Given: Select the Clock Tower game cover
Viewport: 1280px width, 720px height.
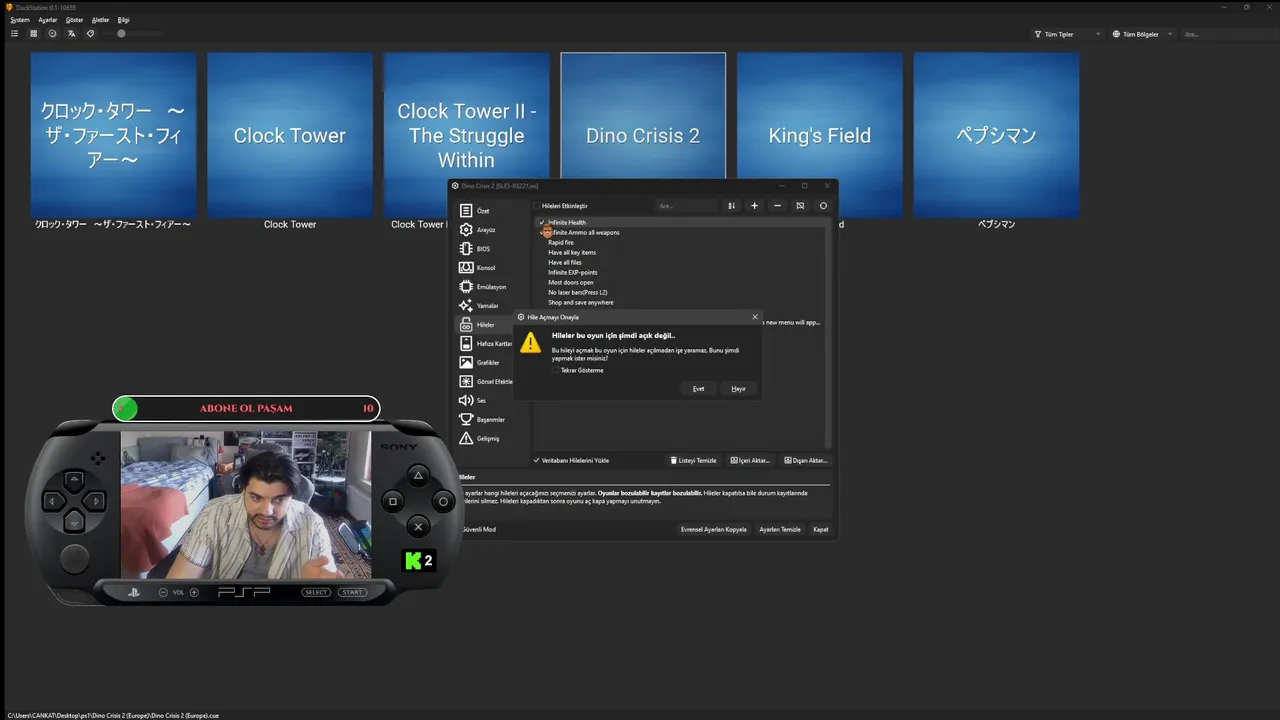Looking at the screenshot, I should (x=290, y=135).
